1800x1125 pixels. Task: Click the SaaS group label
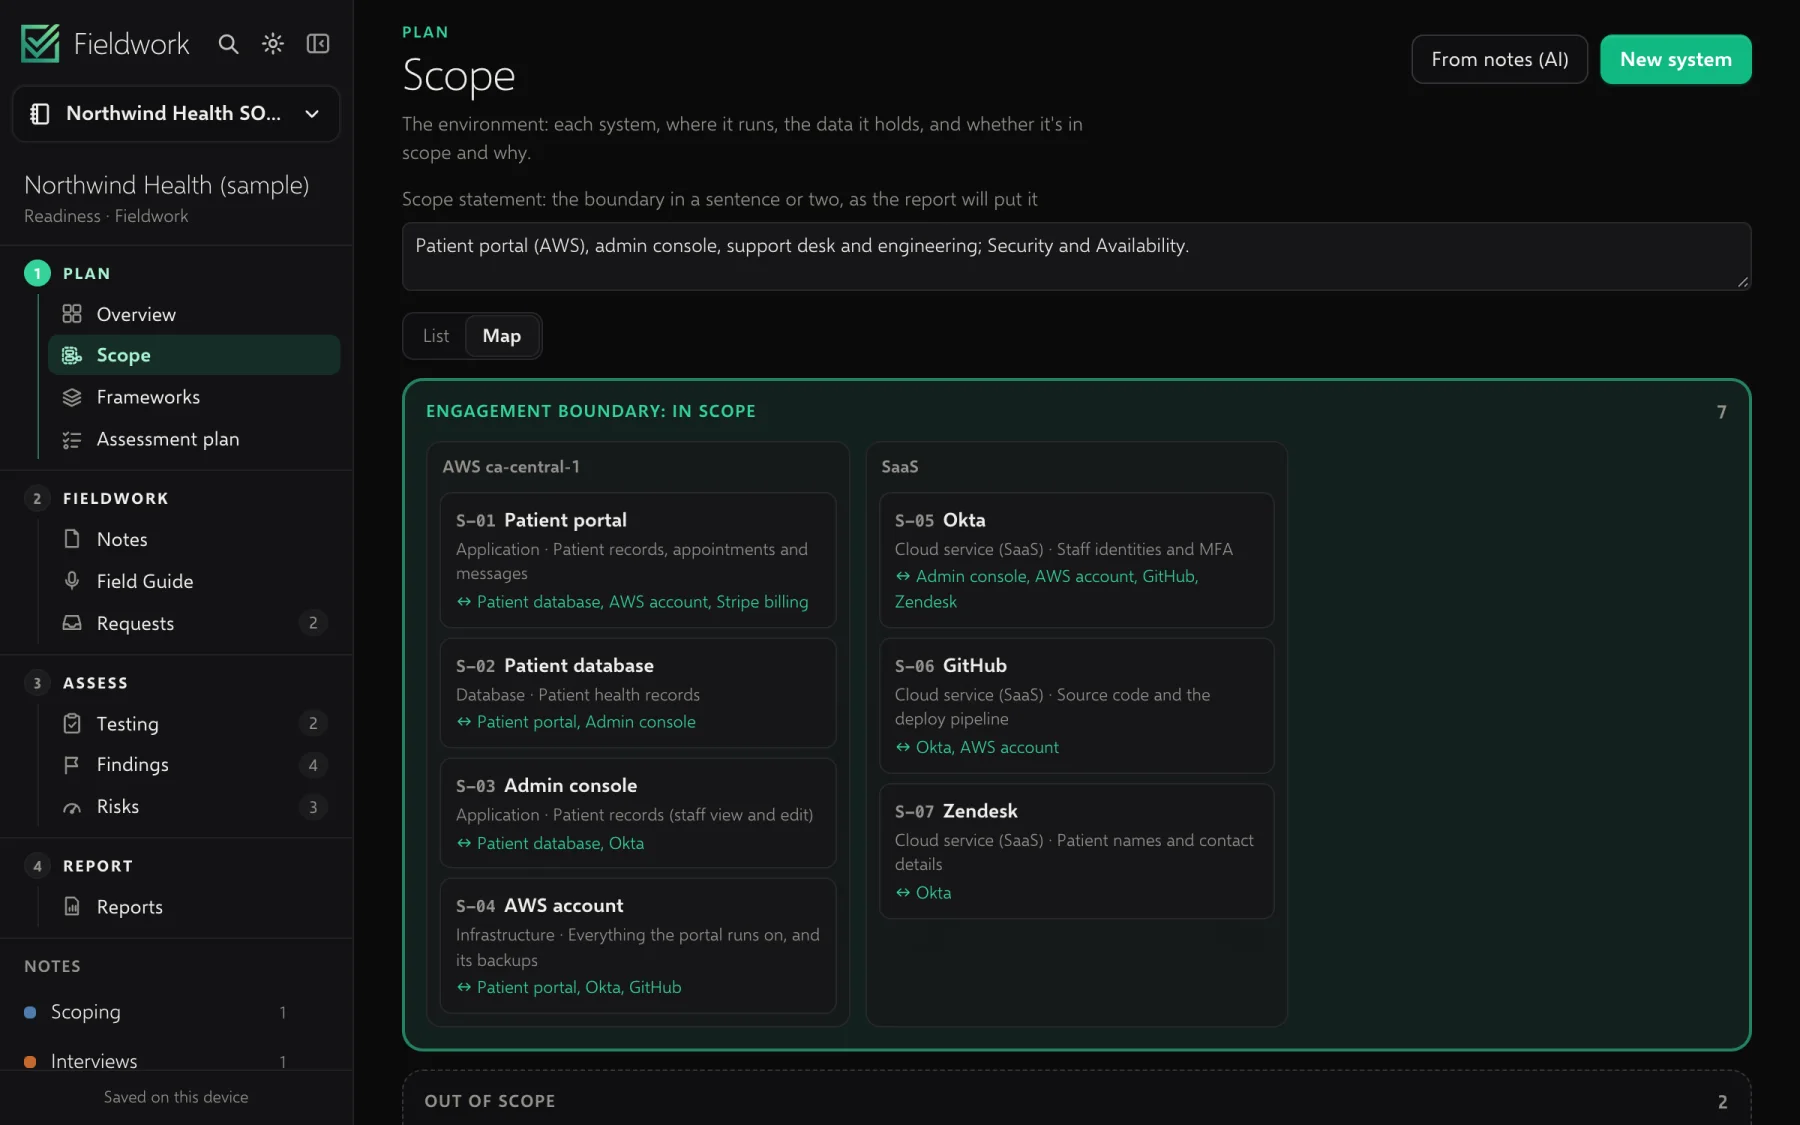click(x=899, y=467)
